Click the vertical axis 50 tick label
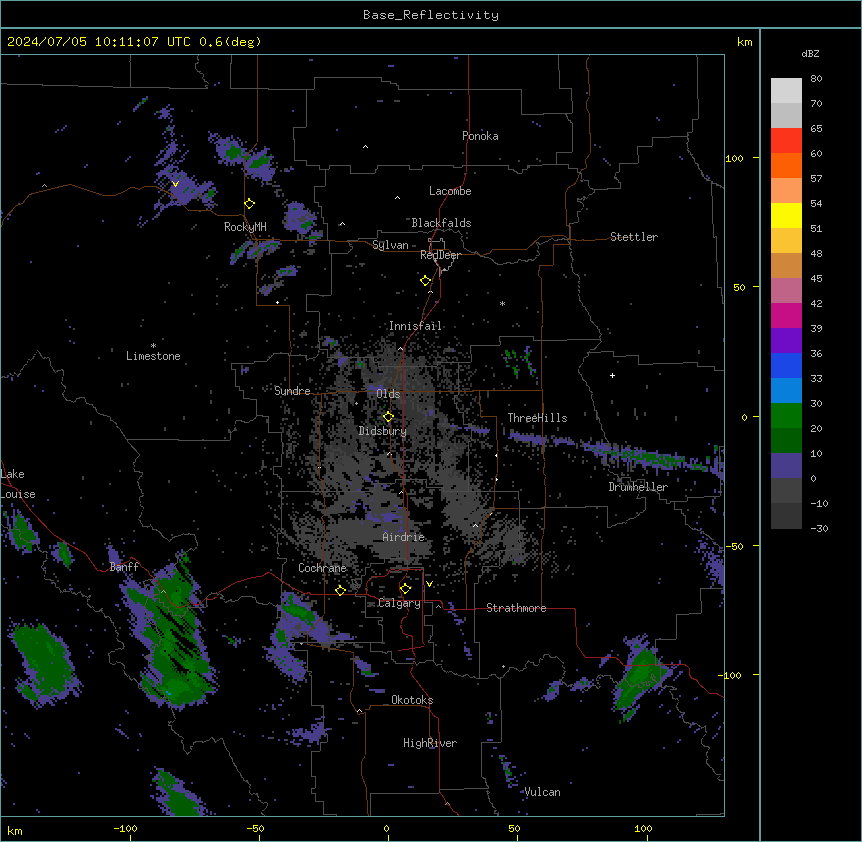862x842 pixels. pos(739,287)
